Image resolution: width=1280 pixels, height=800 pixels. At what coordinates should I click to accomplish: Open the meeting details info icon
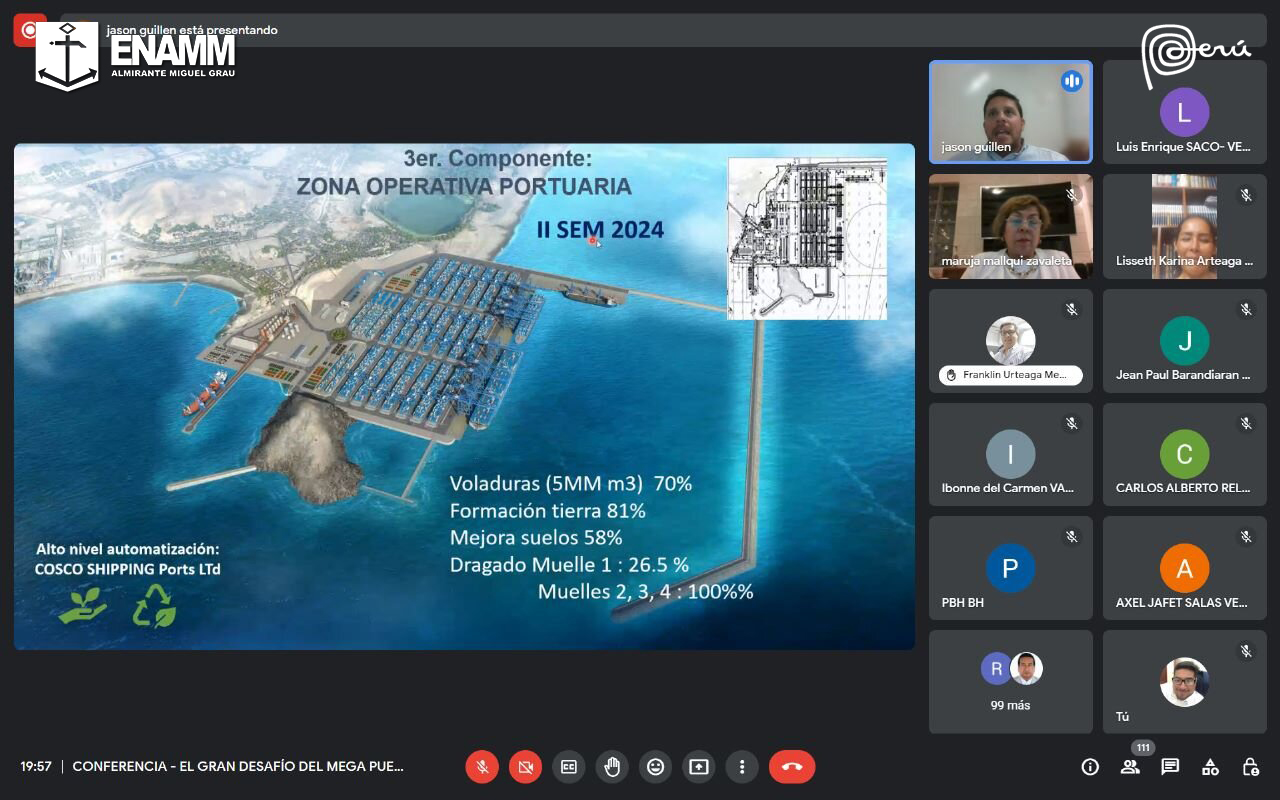pos(1090,767)
